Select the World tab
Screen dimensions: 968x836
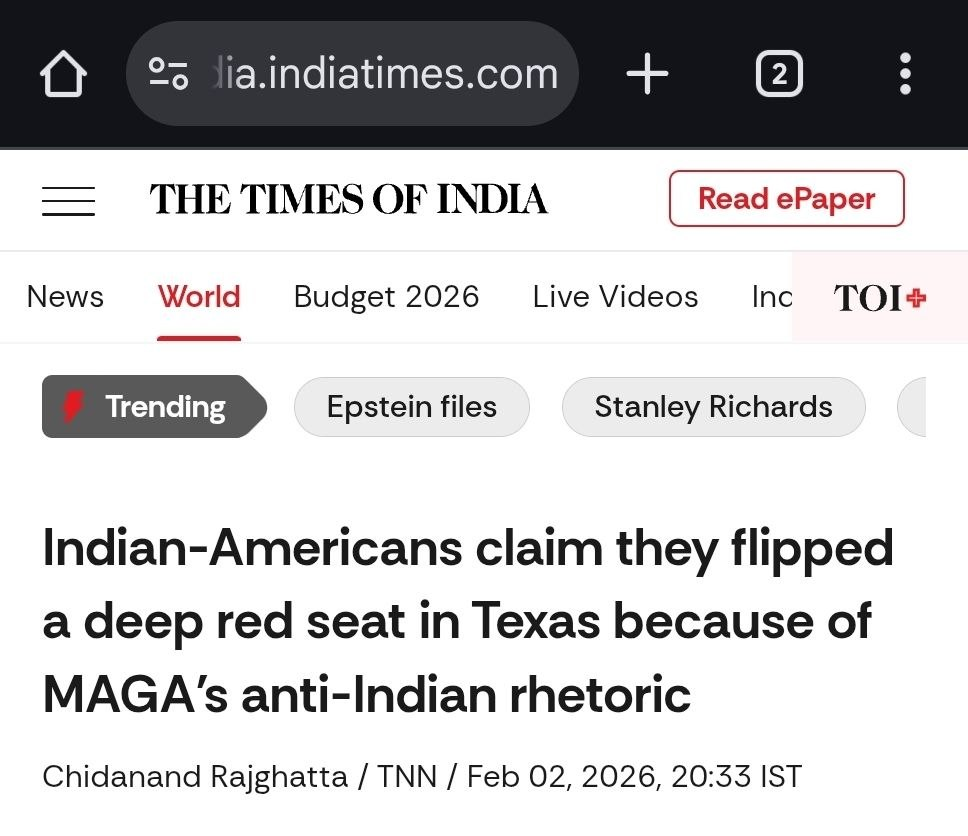199,297
